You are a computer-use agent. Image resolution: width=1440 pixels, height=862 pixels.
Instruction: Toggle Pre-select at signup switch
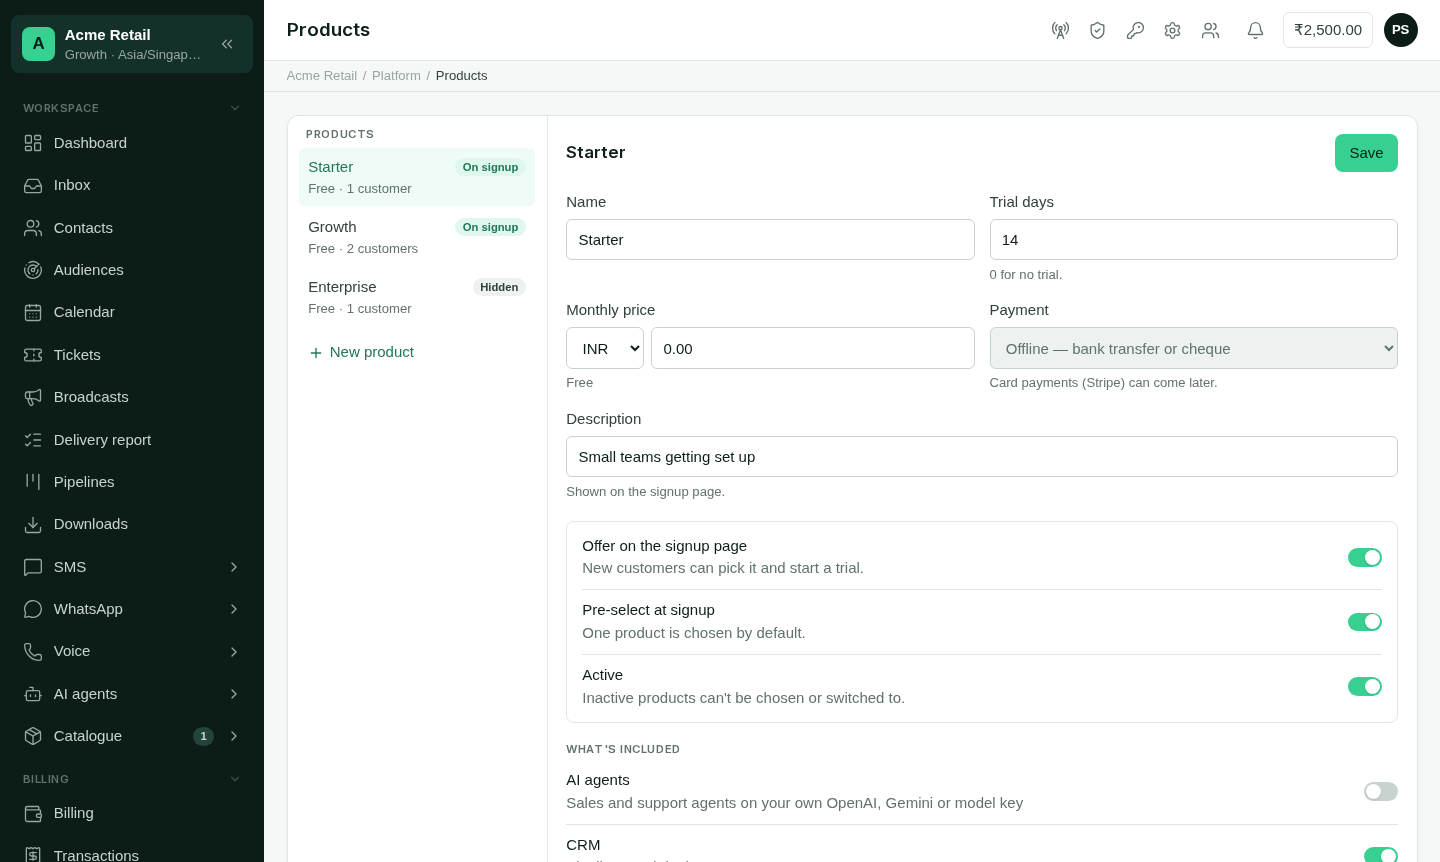(x=1364, y=622)
